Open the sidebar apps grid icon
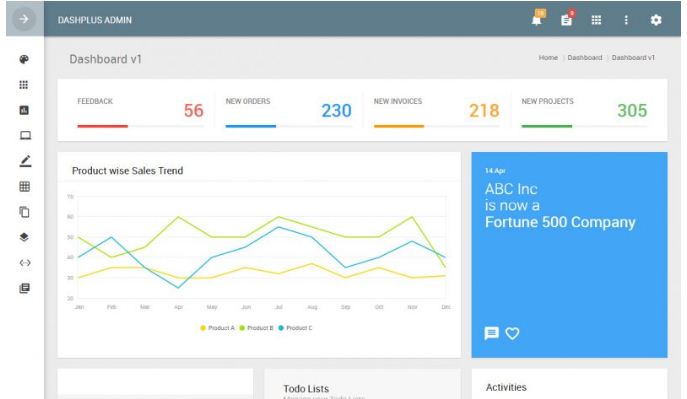 coord(24,85)
